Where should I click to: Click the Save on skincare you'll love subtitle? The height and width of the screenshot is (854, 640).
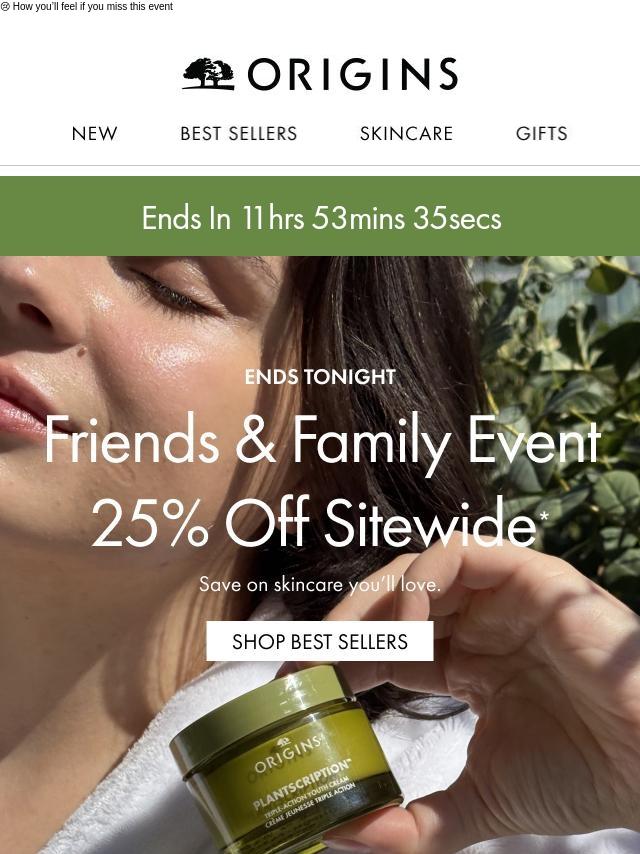[320, 584]
